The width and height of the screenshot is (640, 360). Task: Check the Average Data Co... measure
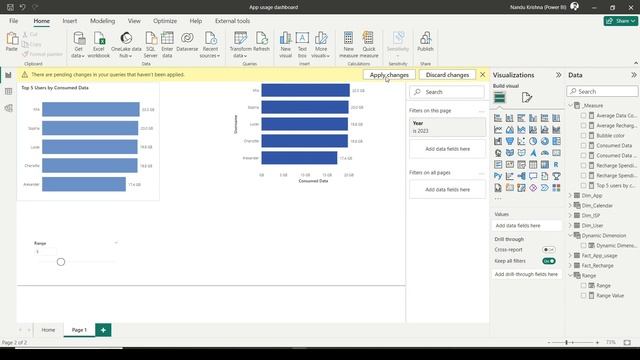point(583,116)
